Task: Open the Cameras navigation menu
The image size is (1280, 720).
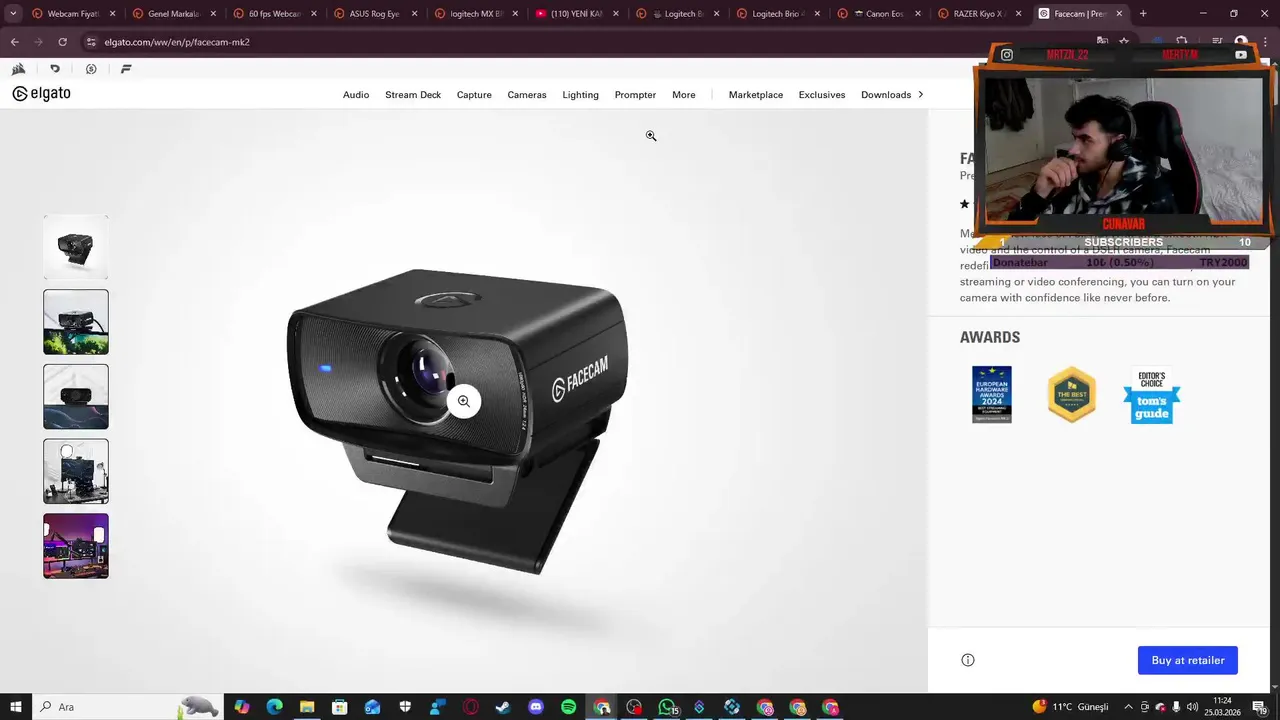Action: [x=527, y=95]
